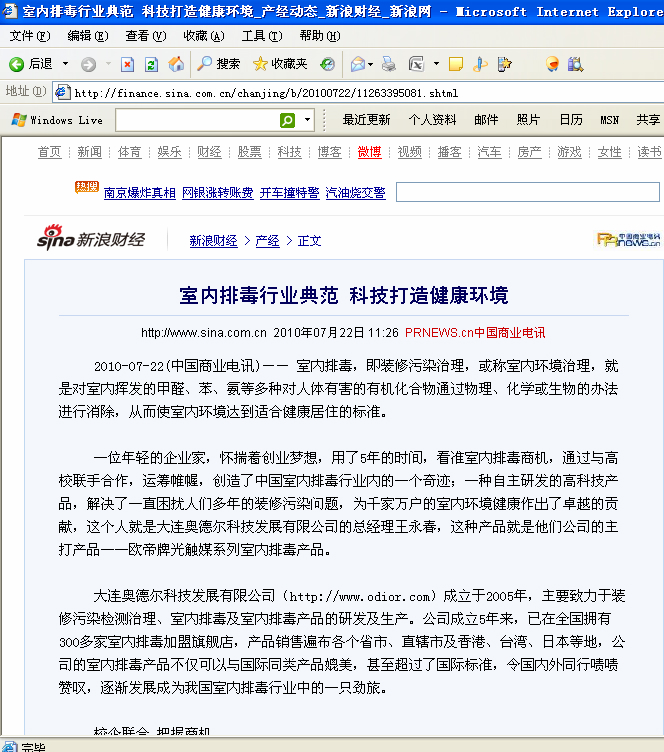Open the Forward history dropdown arrow

tap(108, 64)
